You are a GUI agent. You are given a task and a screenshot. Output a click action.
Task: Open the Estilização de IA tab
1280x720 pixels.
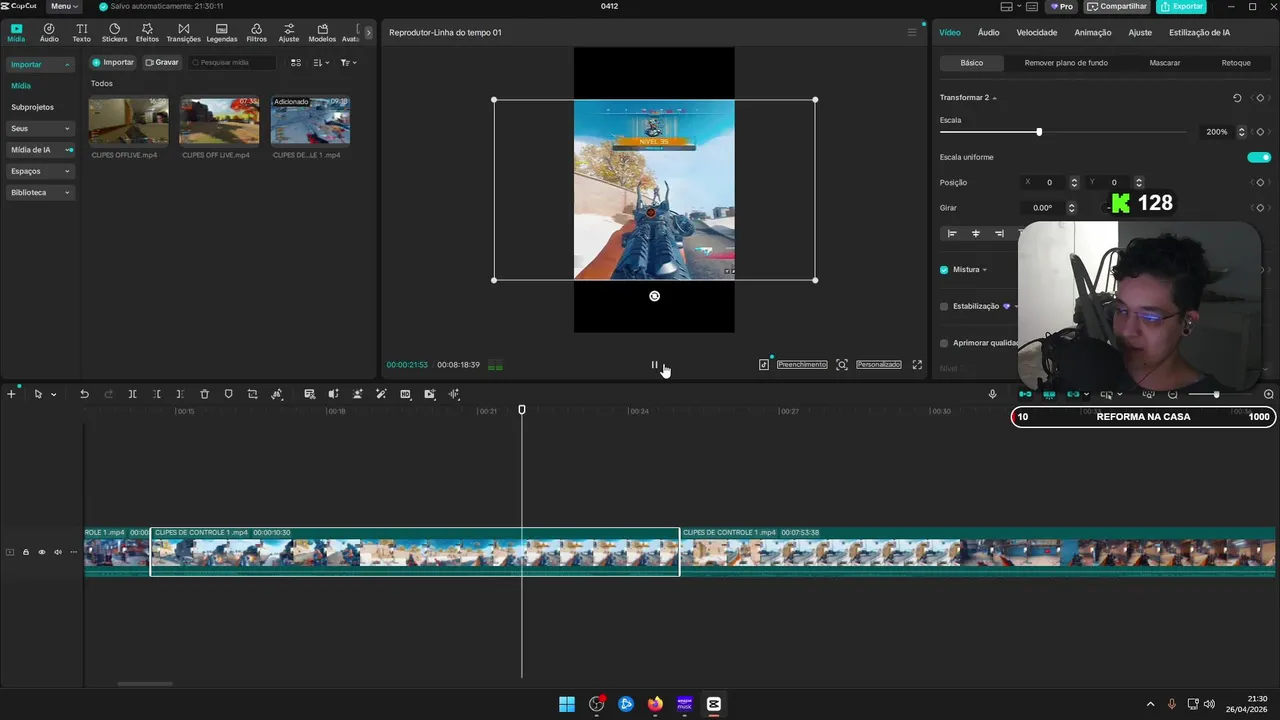click(x=1199, y=32)
